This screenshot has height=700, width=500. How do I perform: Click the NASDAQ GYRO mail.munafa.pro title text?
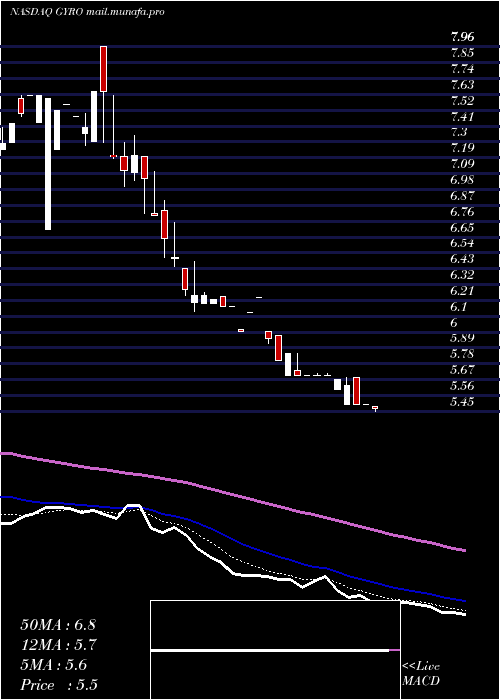[x=87, y=12]
